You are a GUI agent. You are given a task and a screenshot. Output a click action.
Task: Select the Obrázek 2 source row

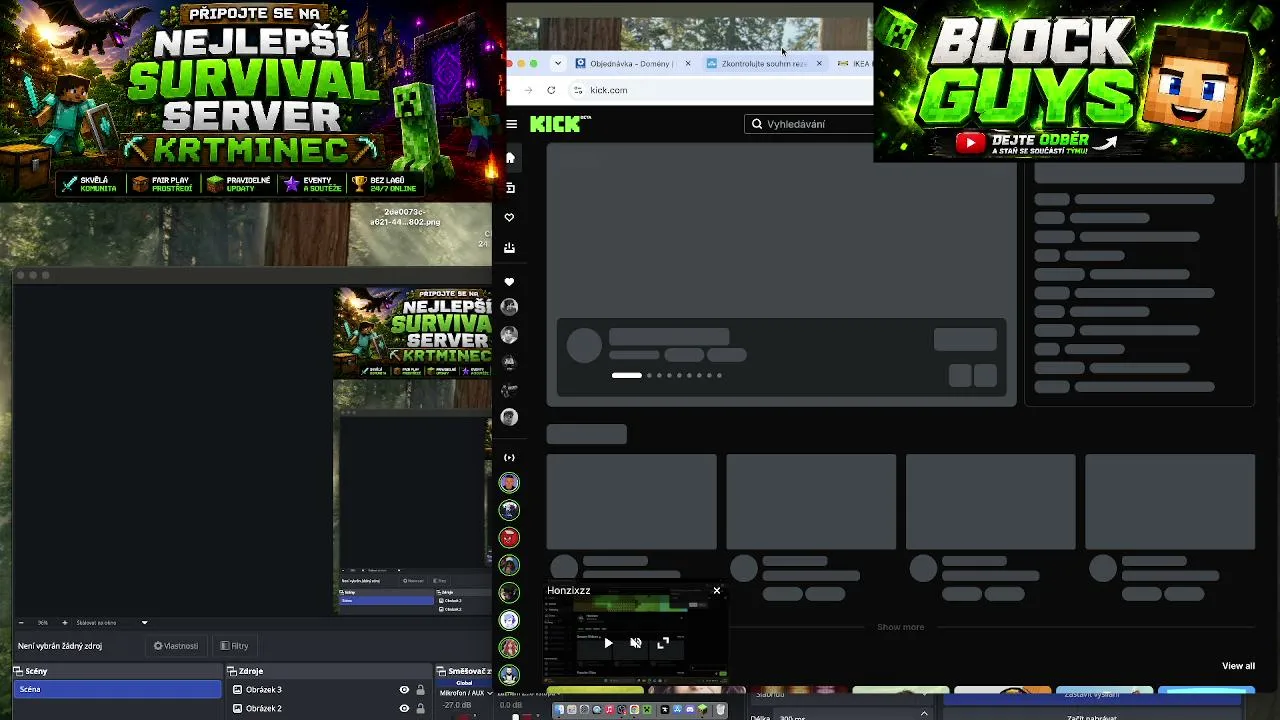pyautogui.click(x=327, y=709)
